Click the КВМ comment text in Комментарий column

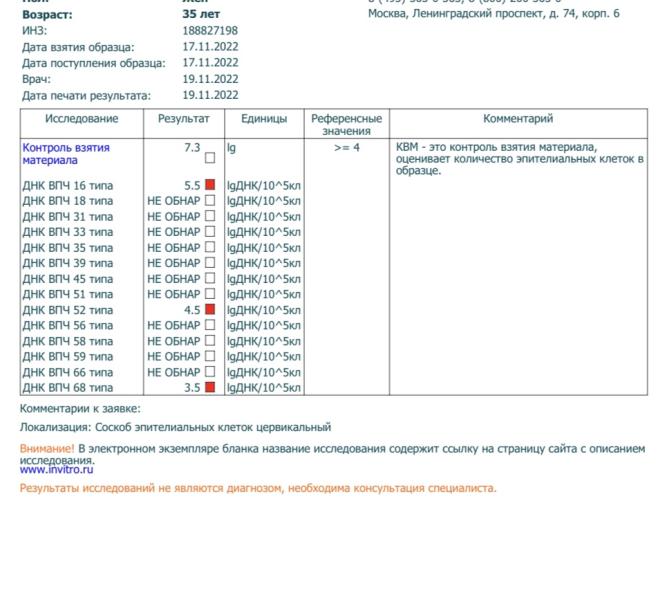pos(519,159)
